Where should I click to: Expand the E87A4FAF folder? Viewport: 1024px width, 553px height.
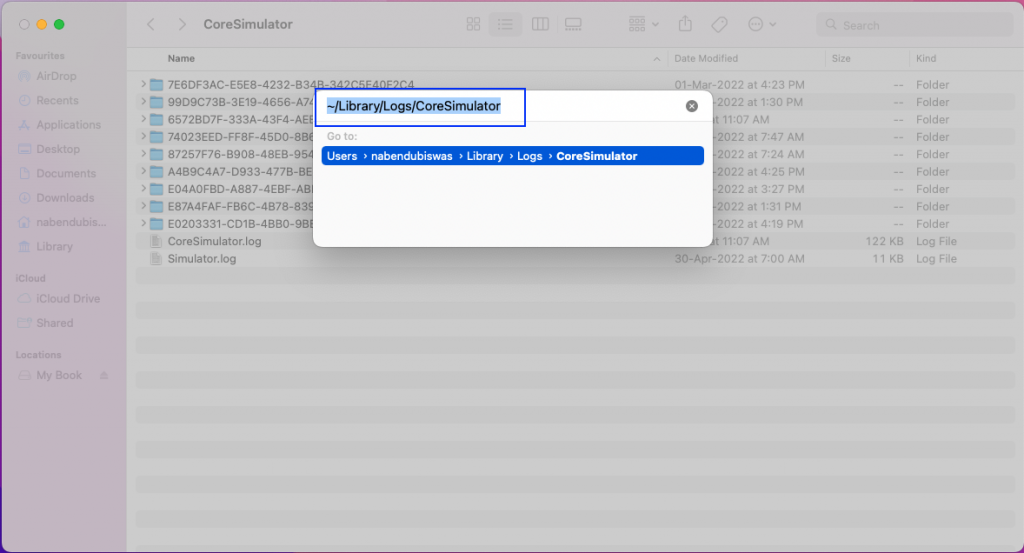point(143,206)
